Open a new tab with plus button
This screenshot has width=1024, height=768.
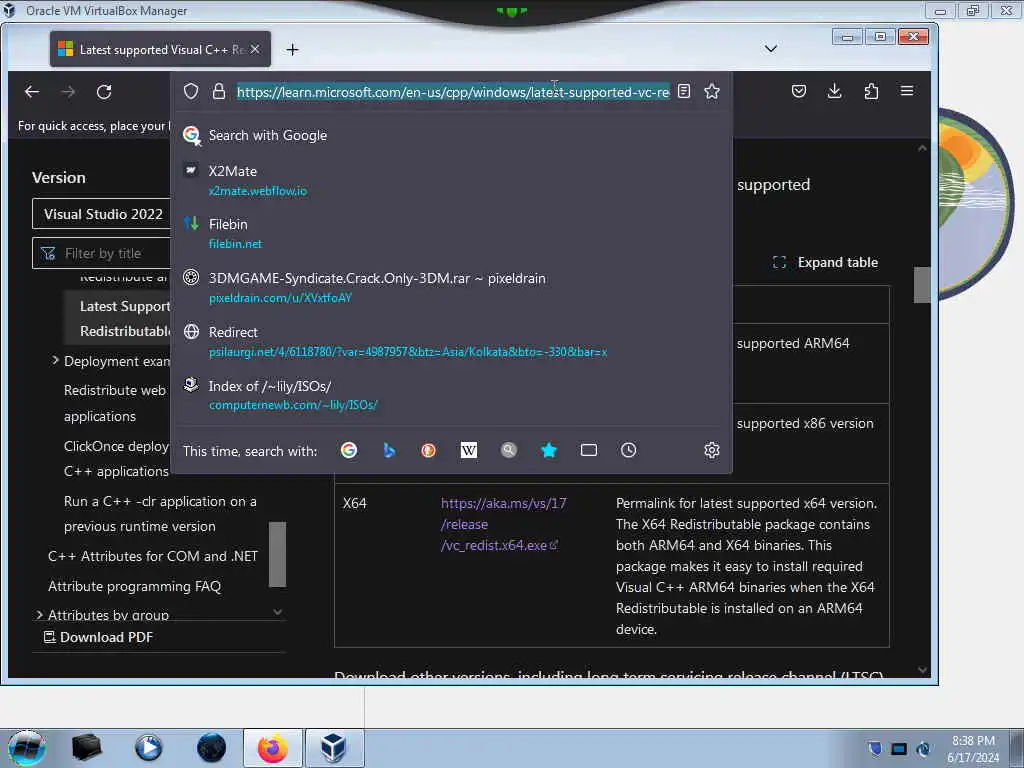click(x=293, y=50)
